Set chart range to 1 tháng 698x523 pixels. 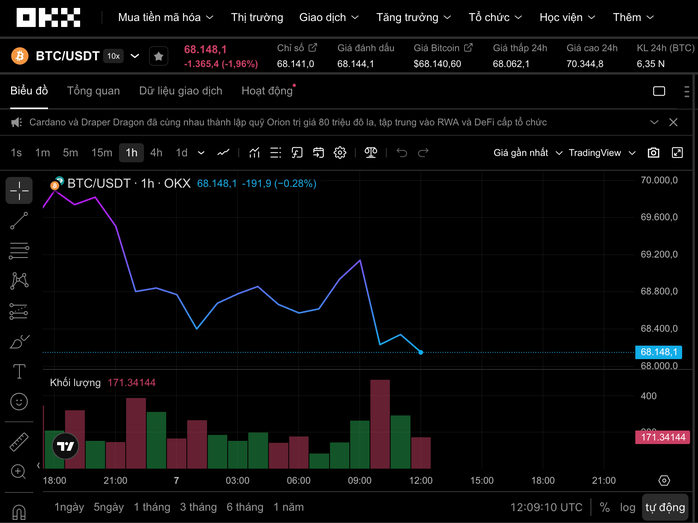(152, 507)
